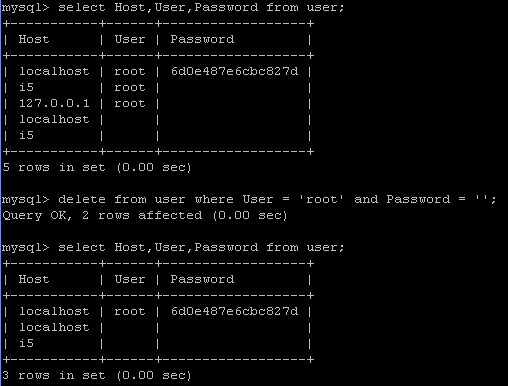Click the root user in second table
508x386 pixels.
(x=130, y=311)
